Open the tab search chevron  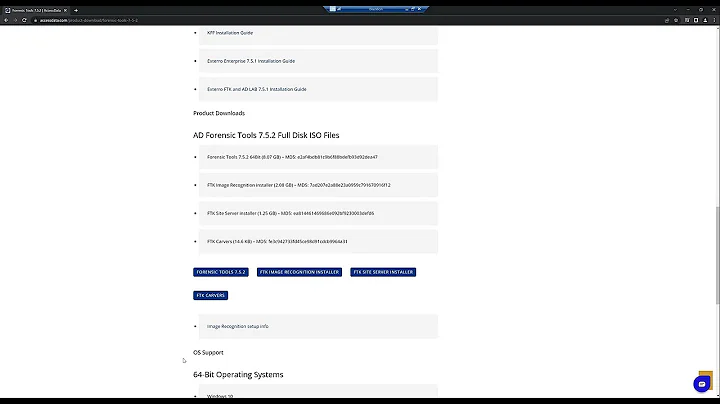[675, 10]
